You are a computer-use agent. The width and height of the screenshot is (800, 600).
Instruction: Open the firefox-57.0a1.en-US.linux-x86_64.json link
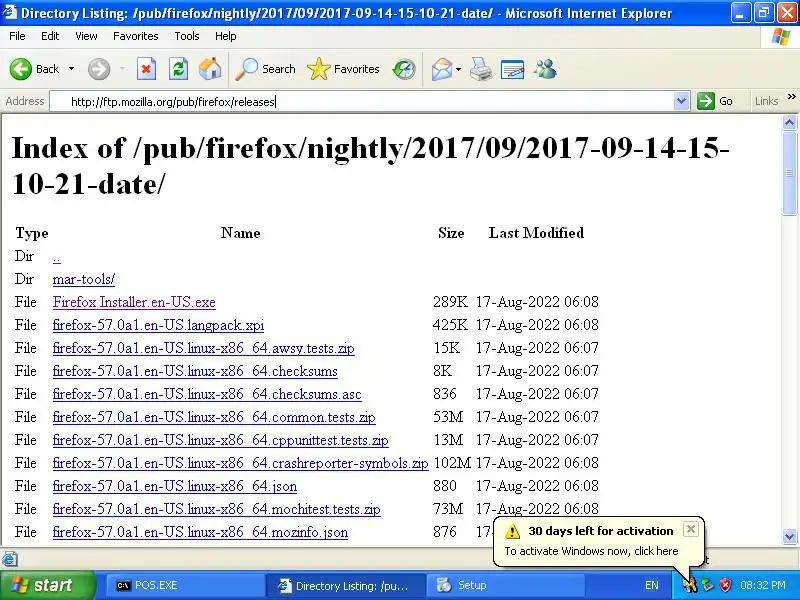click(x=174, y=486)
